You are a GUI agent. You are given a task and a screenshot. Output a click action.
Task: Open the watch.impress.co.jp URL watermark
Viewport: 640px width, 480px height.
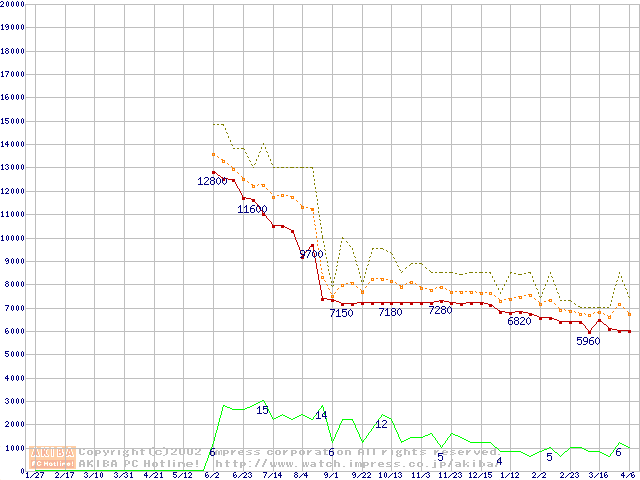point(355,464)
